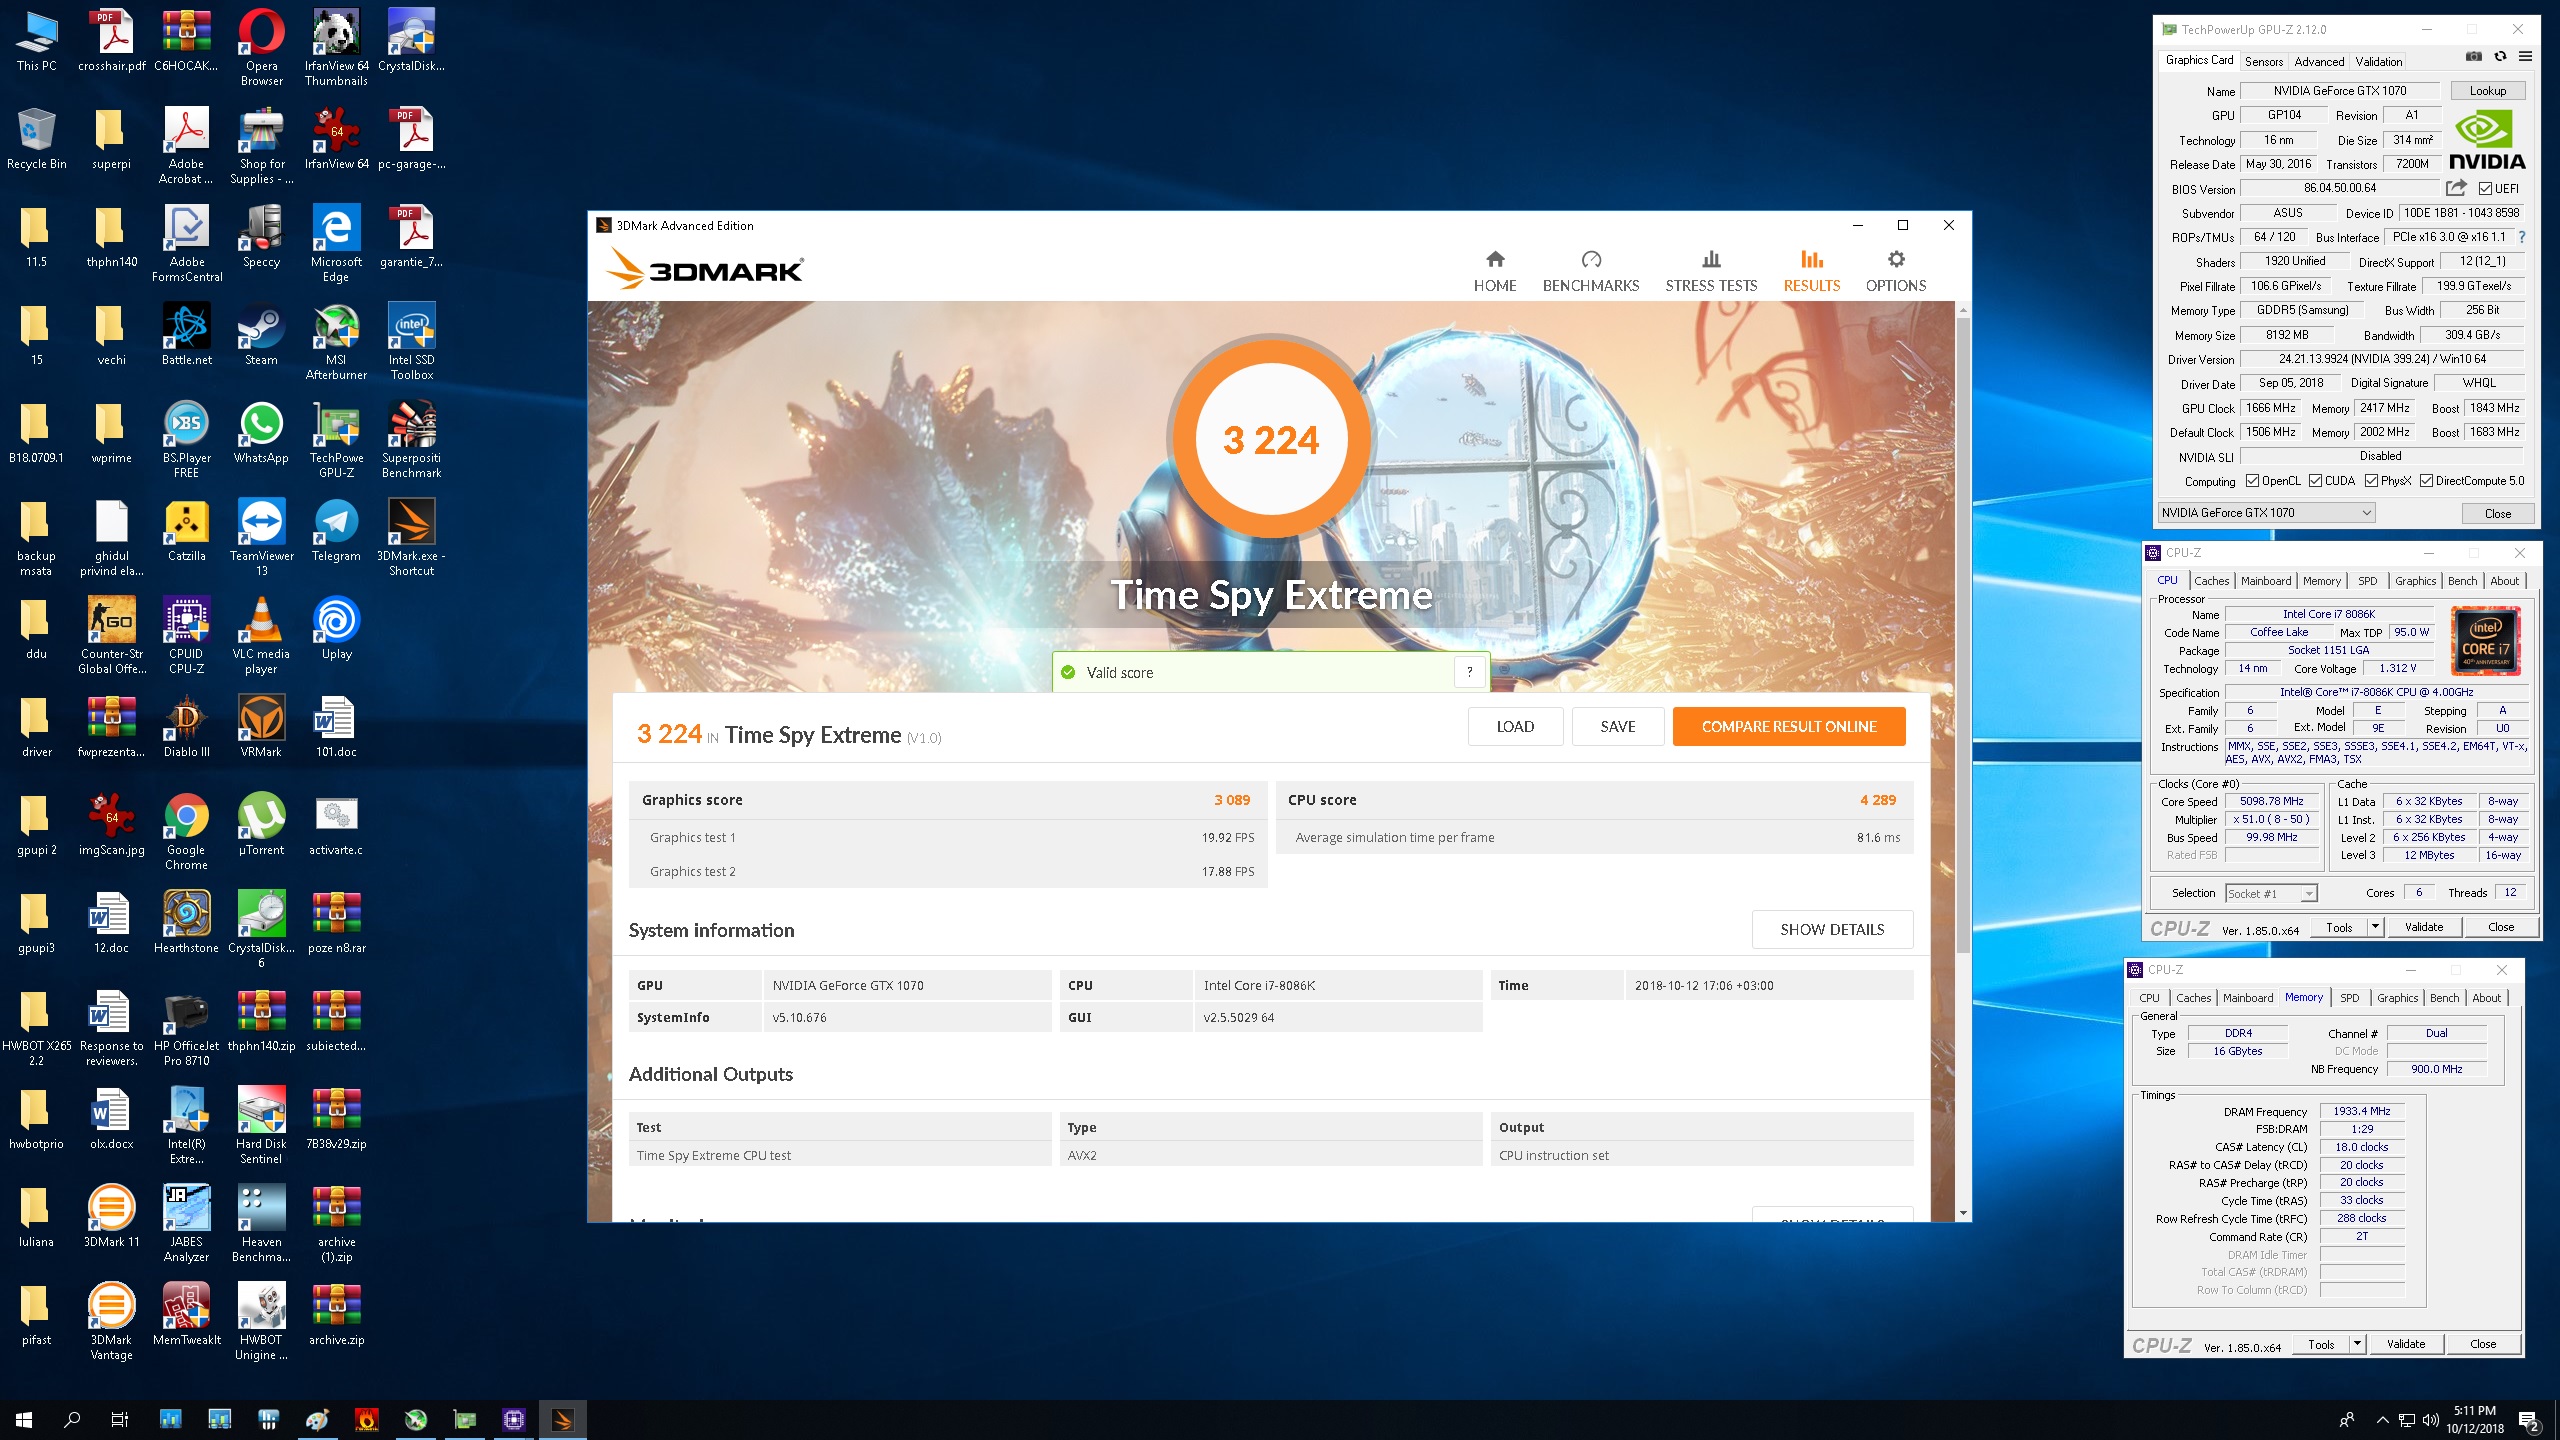Click SHOW DETAILS for System information
The width and height of the screenshot is (2560, 1440).
[1832, 930]
